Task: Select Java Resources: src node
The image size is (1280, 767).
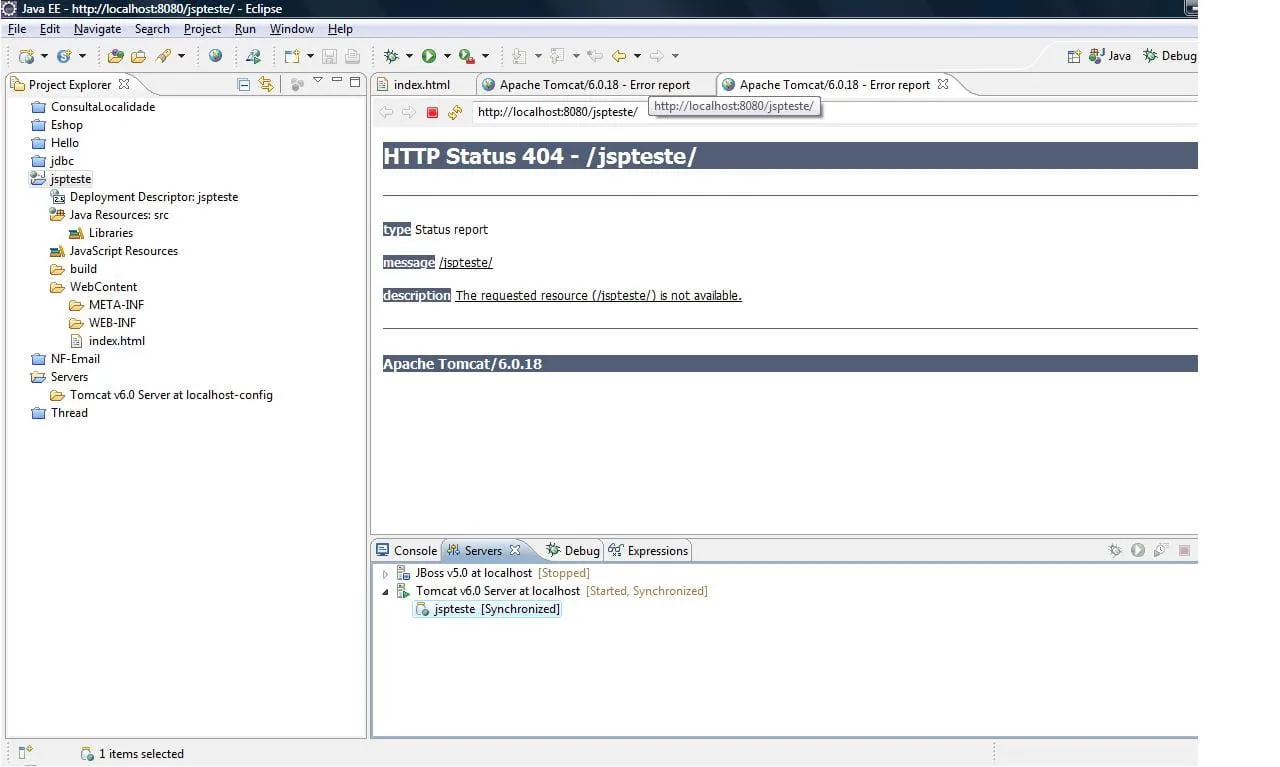Action: pyautogui.click(x=119, y=215)
